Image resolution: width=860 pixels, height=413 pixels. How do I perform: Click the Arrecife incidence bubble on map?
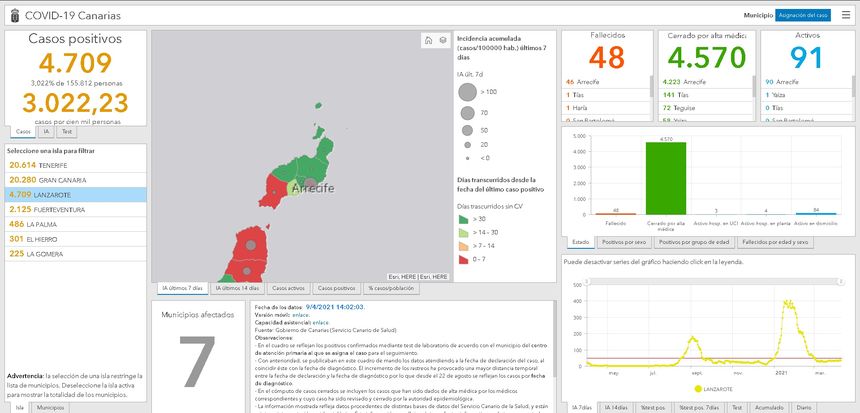[294, 187]
